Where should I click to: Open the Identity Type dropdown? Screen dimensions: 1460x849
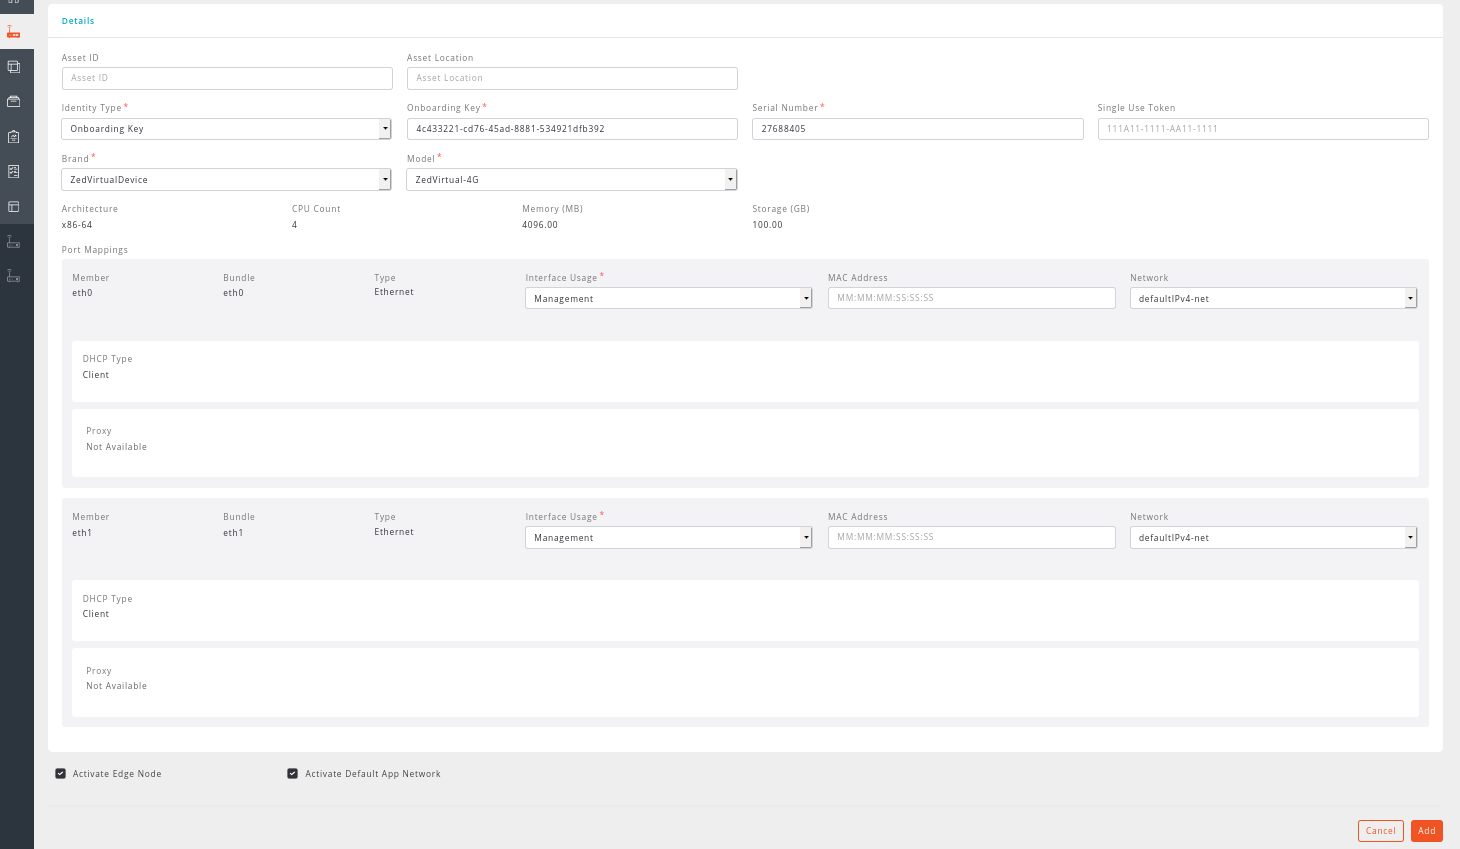[x=226, y=129]
